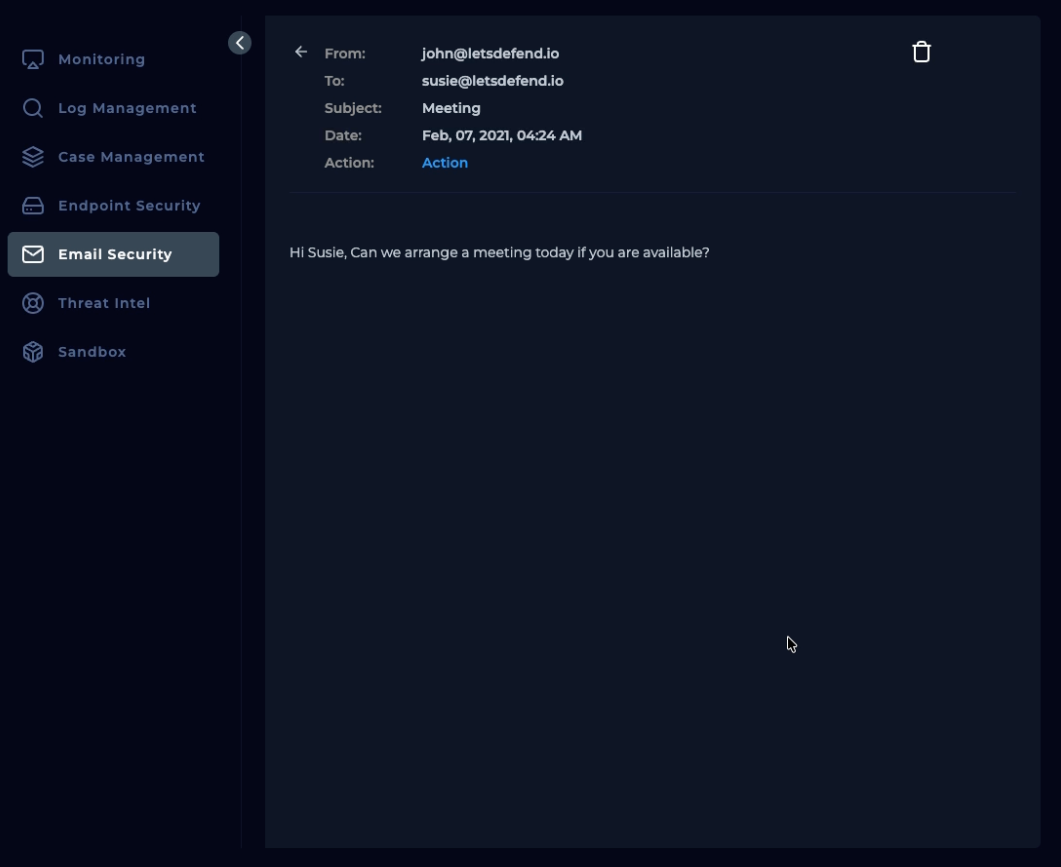Choose the Threat Intel label
Viewport: 1061px width, 867px height.
coord(104,303)
